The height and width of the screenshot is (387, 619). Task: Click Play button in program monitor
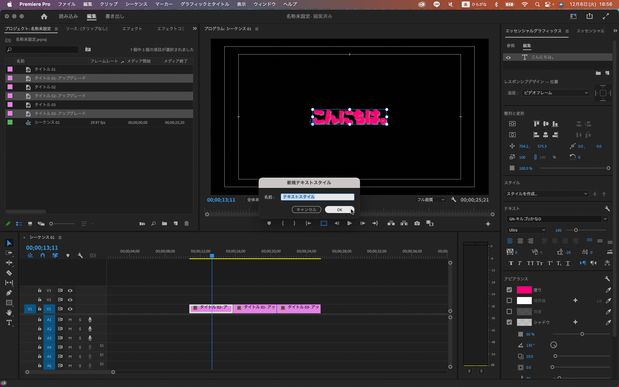pyautogui.click(x=349, y=224)
